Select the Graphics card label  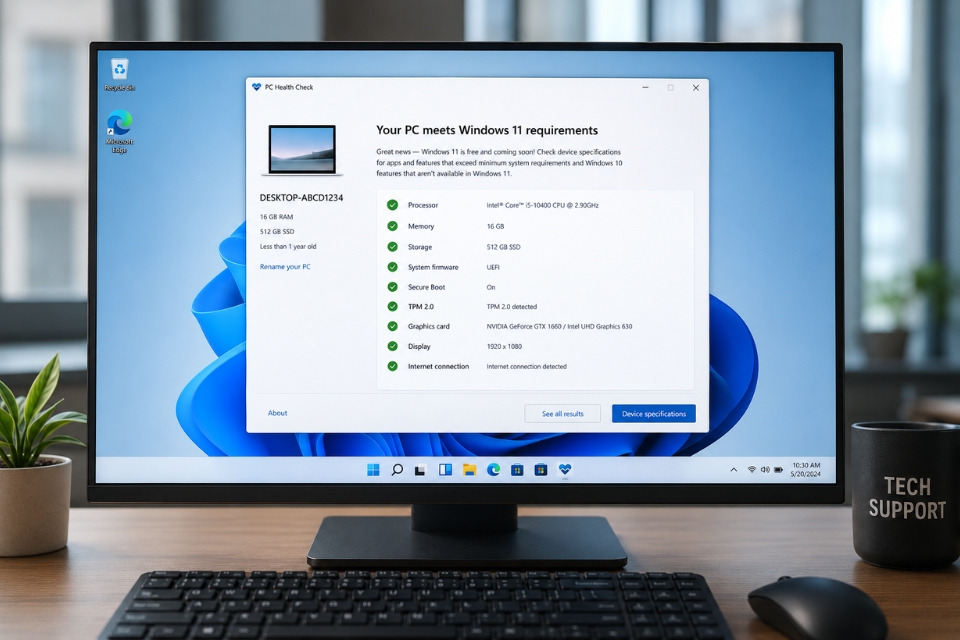pos(429,326)
